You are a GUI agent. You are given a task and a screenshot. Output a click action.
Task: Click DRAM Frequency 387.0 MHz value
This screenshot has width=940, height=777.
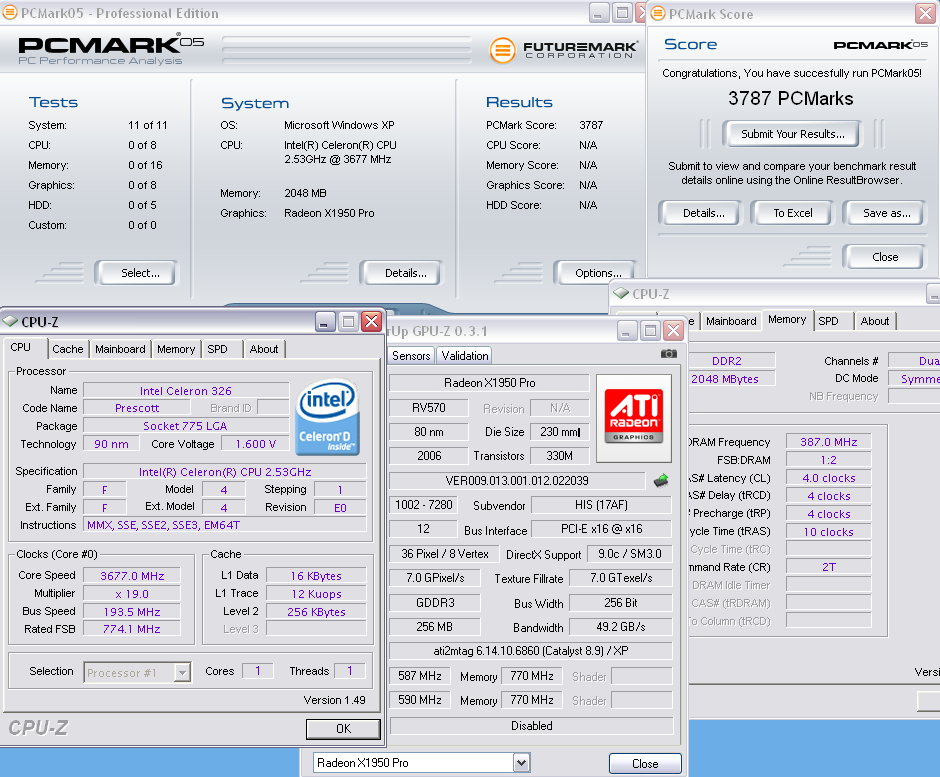[x=828, y=442]
